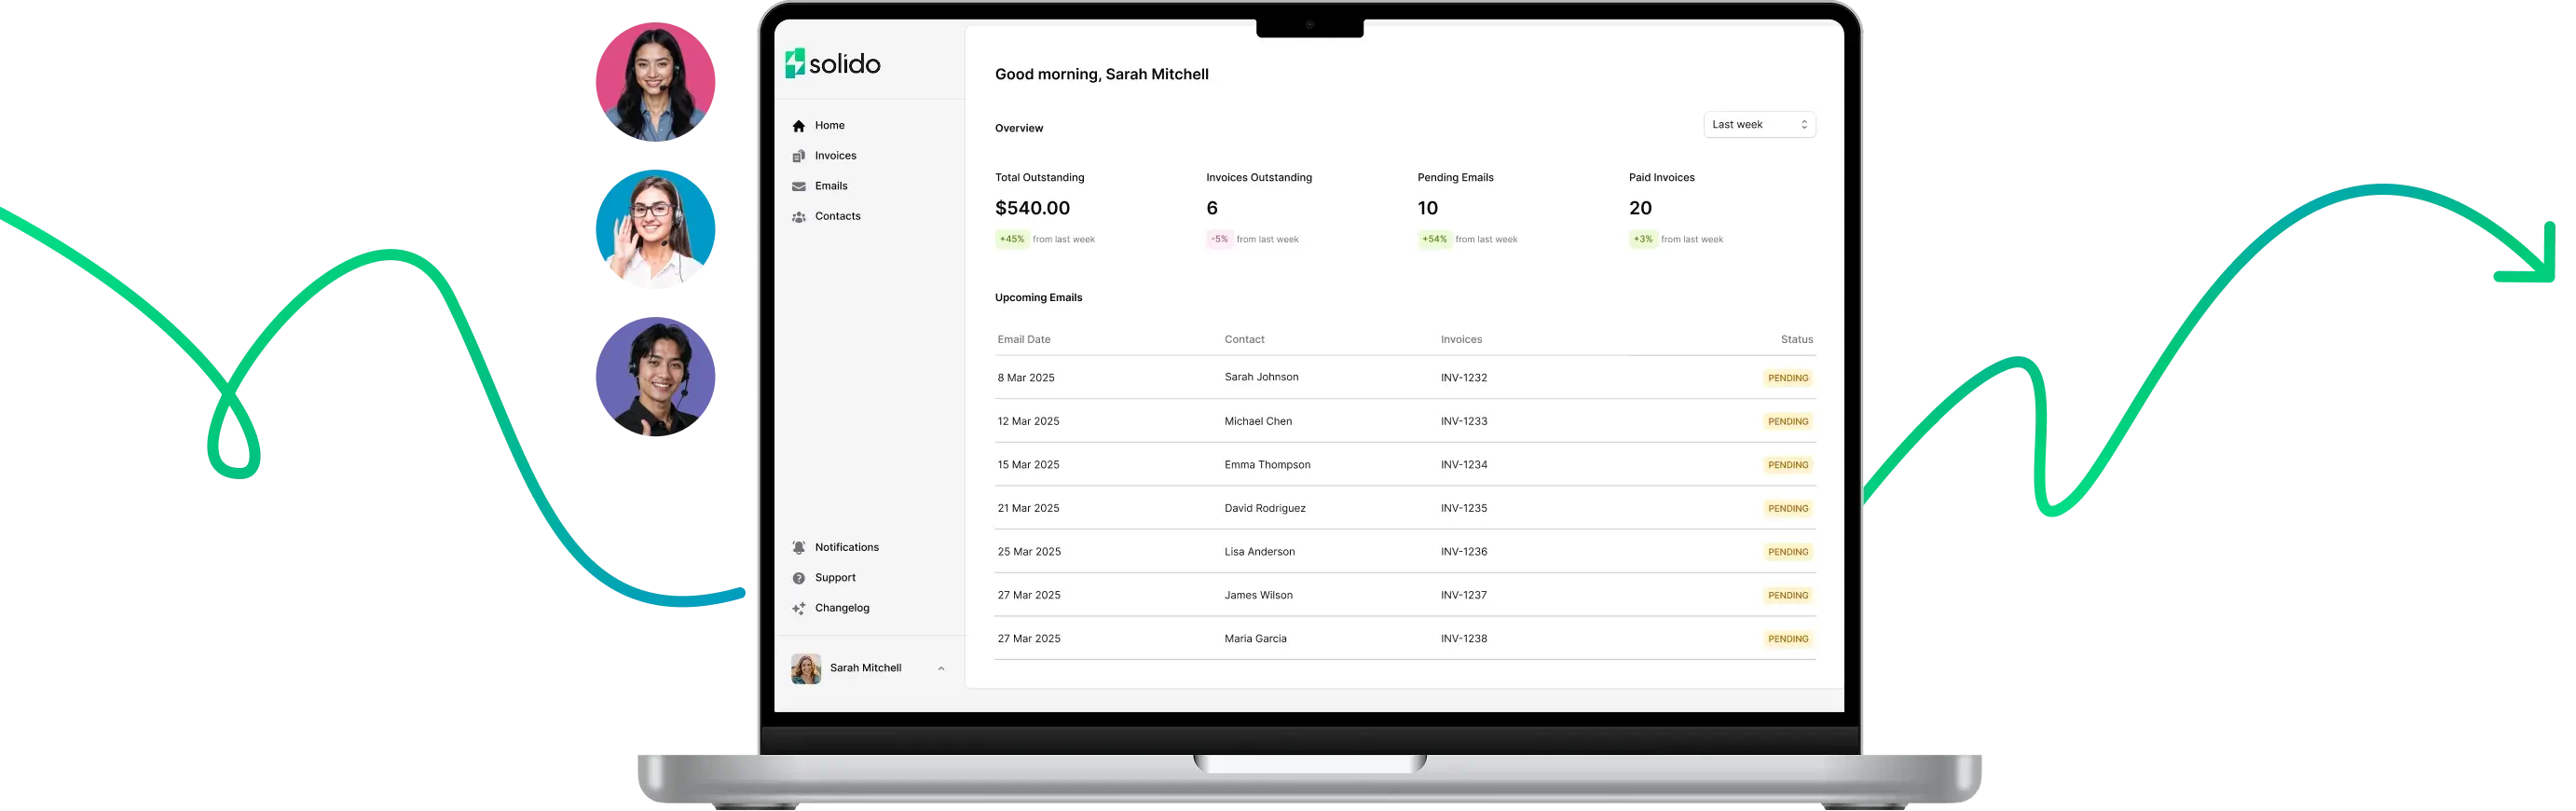Click the Status column header
2576x811 pixels.
[1795, 340]
